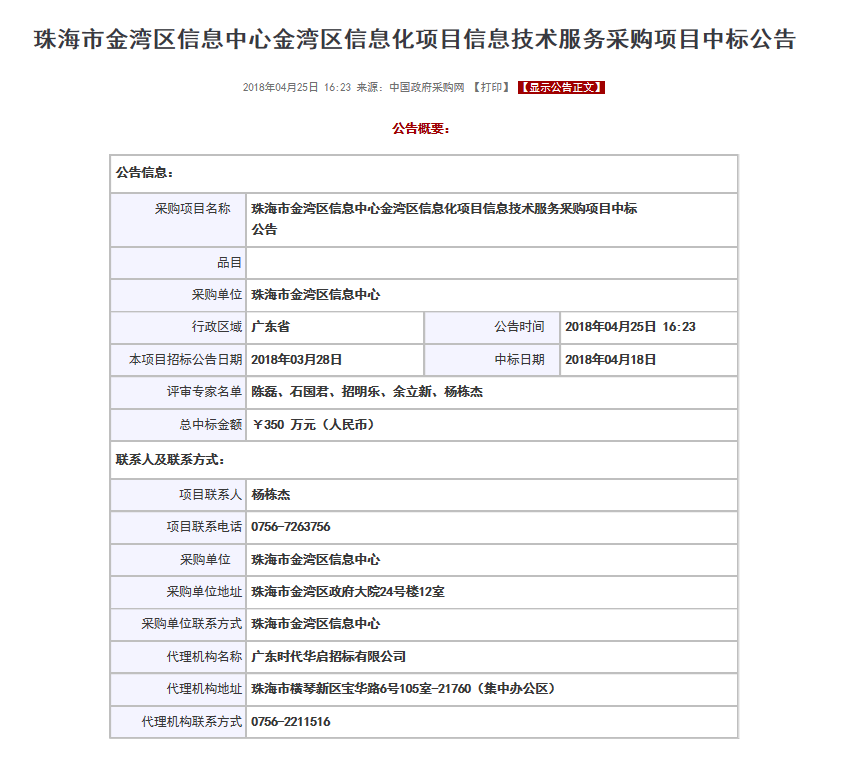Click the red 显示公告正文 button

pos(561,88)
